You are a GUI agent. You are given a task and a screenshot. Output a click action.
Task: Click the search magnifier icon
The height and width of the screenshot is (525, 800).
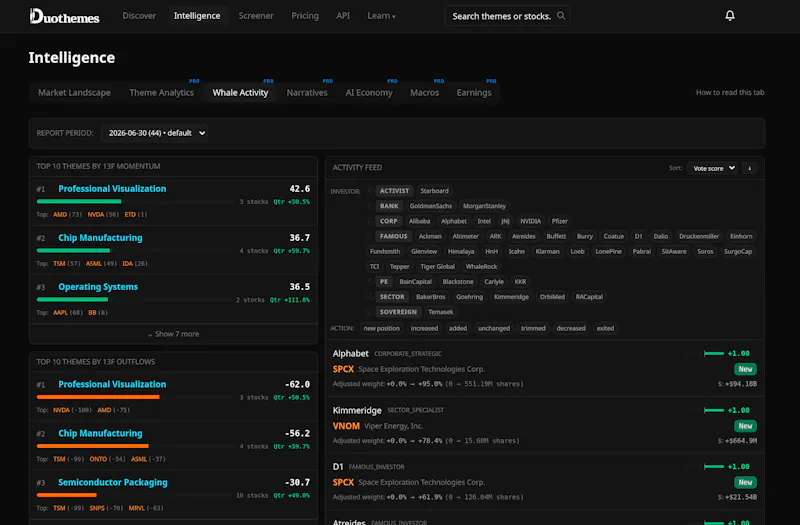[561, 16]
